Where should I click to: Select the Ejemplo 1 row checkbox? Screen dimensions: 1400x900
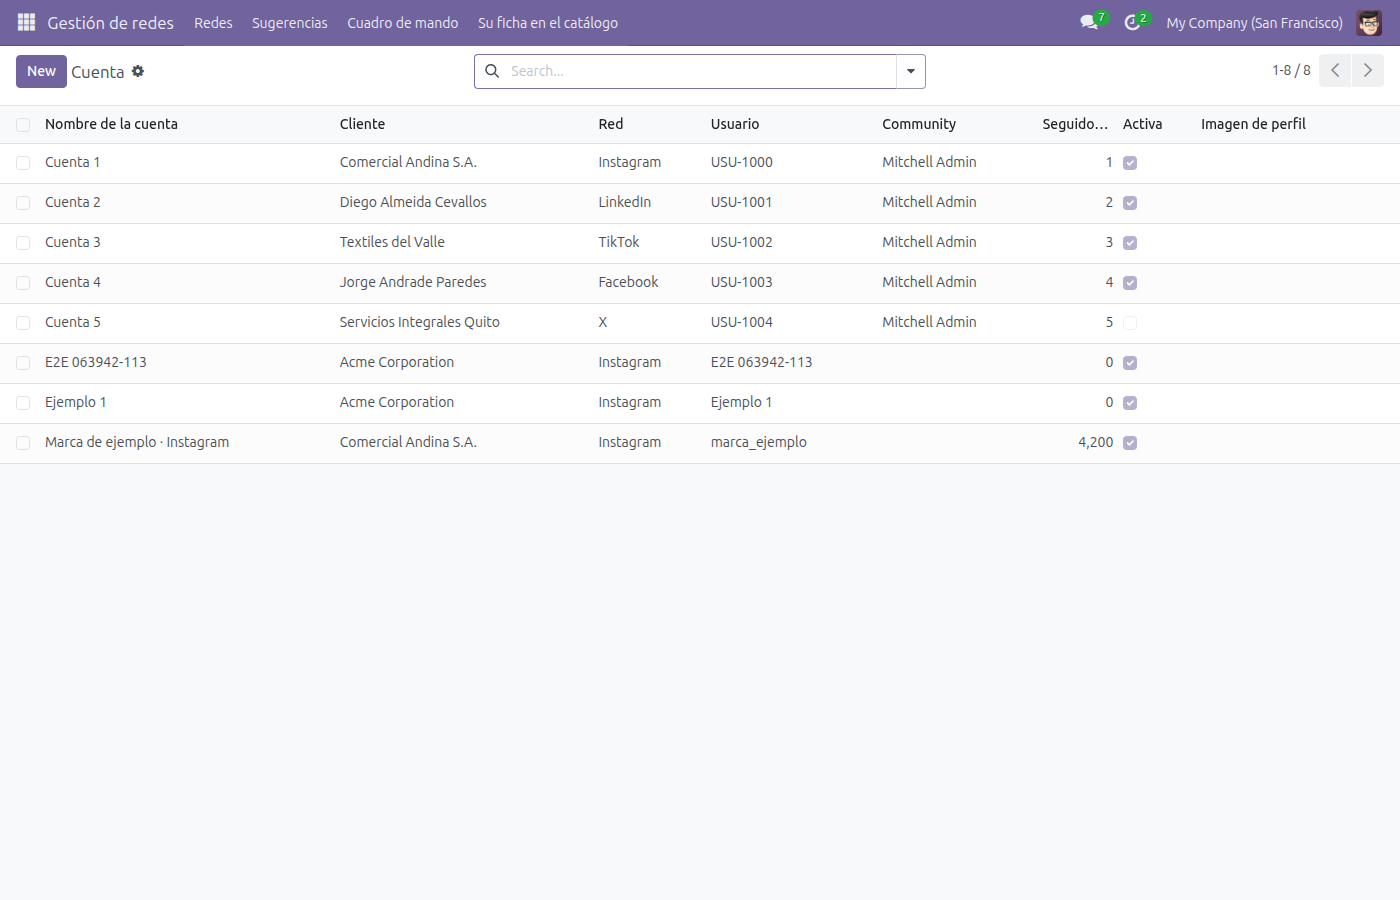tap(23, 403)
